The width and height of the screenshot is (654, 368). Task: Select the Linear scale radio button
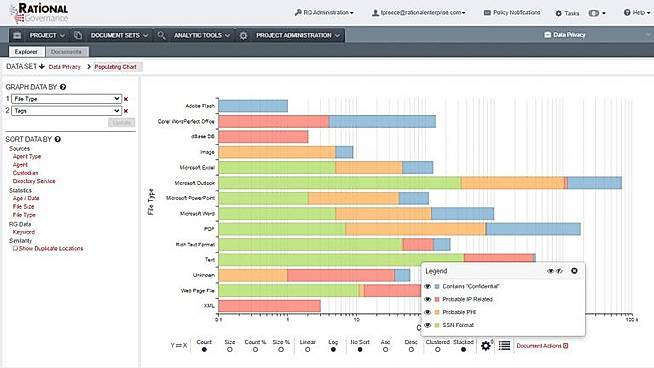(307, 350)
